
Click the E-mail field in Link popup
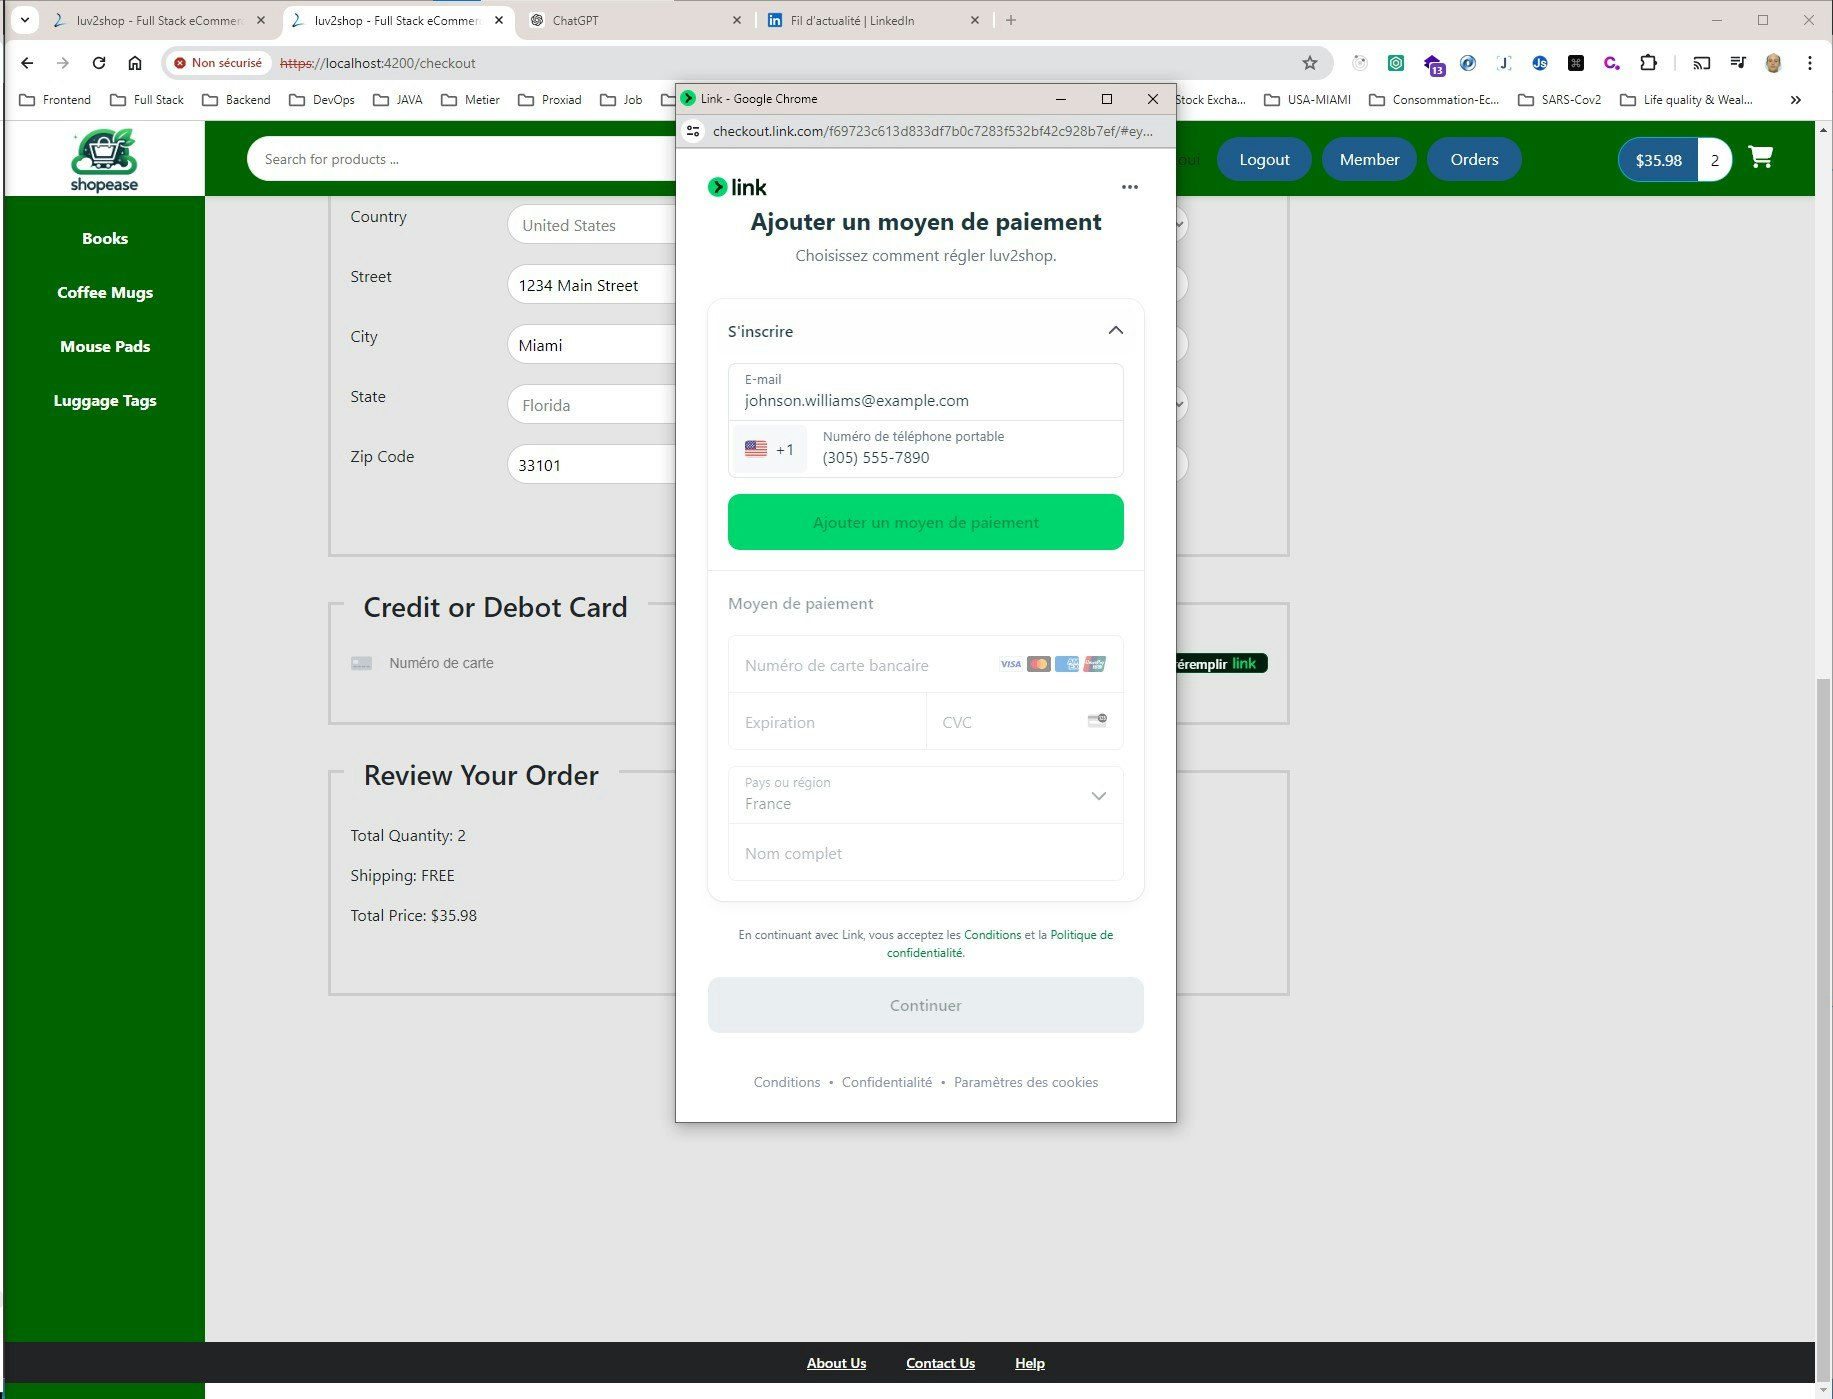[x=925, y=391]
